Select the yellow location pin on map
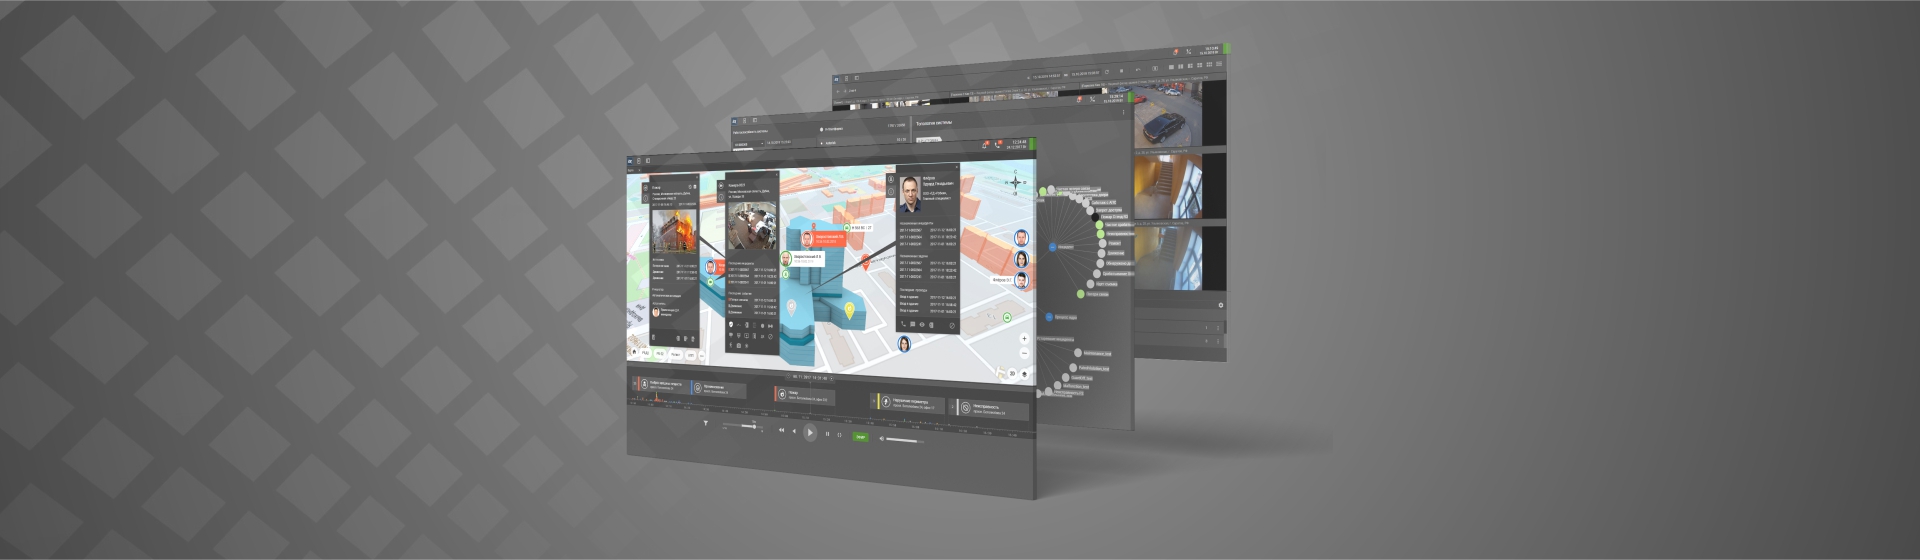The width and height of the screenshot is (1920, 560). point(849,310)
